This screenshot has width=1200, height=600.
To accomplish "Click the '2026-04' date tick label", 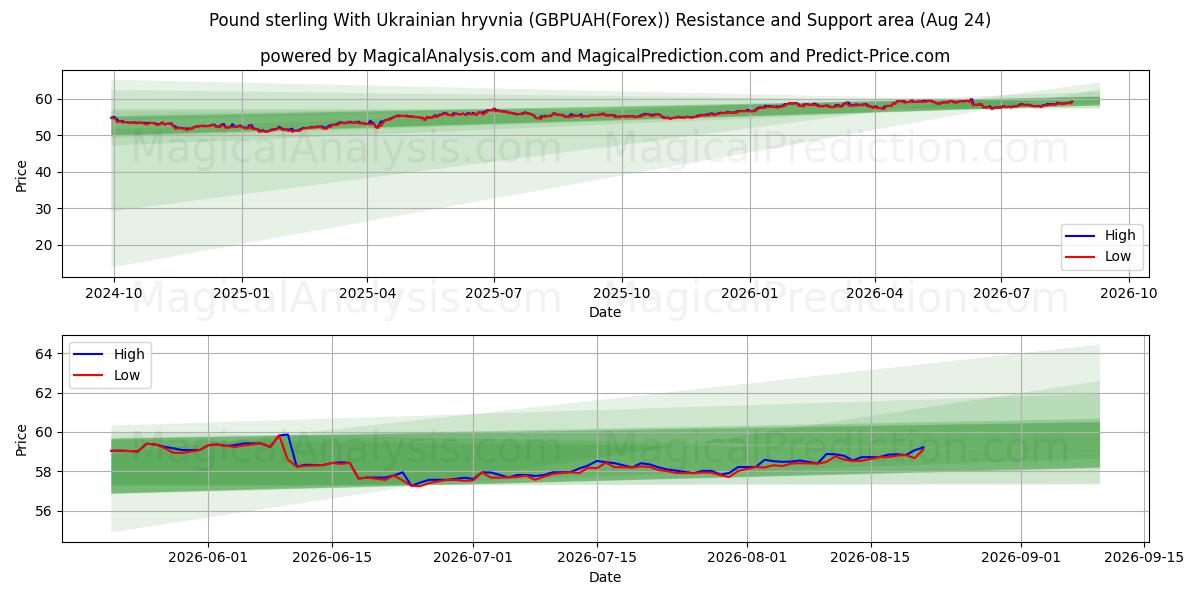I will (875, 295).
